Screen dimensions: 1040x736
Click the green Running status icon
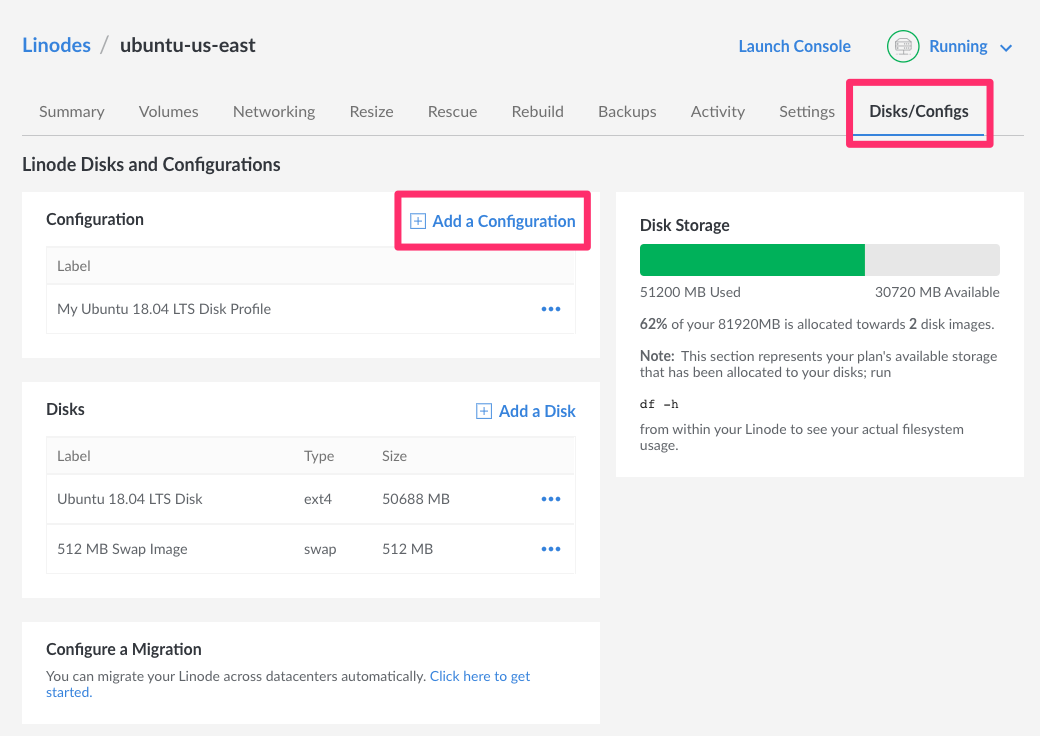(903, 46)
